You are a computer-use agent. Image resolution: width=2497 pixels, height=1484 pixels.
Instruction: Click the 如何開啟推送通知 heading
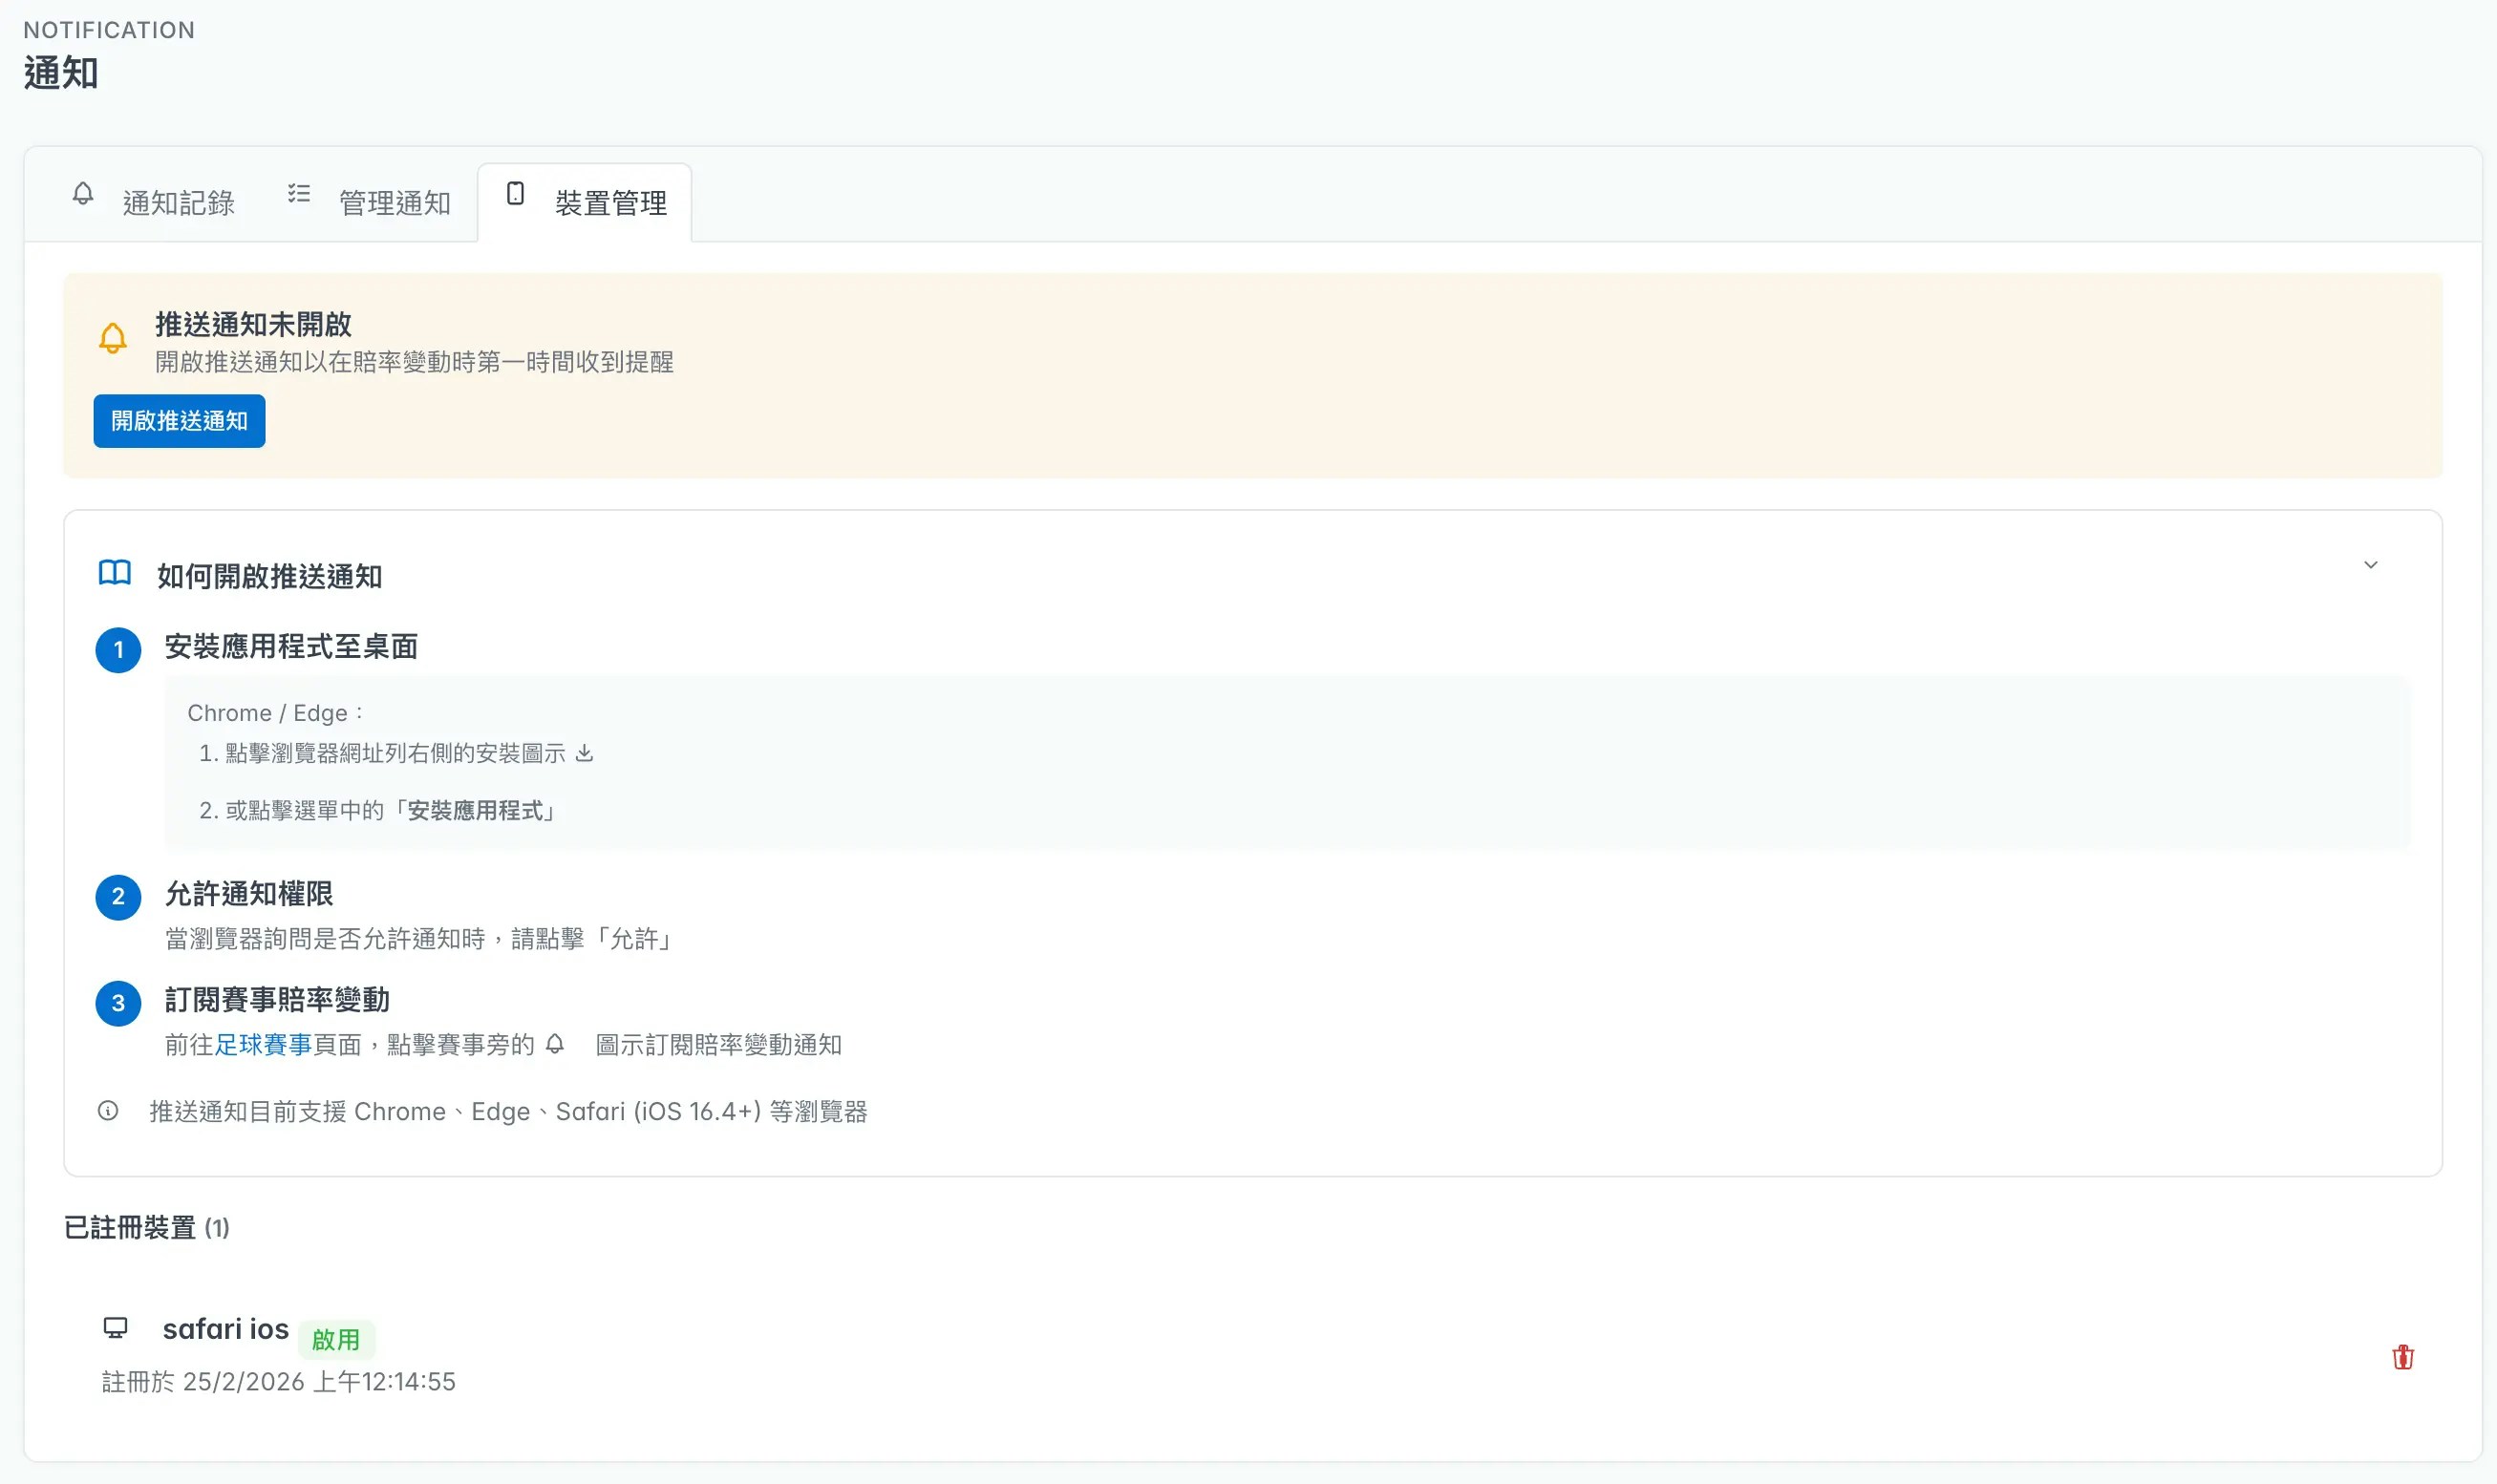(x=269, y=576)
